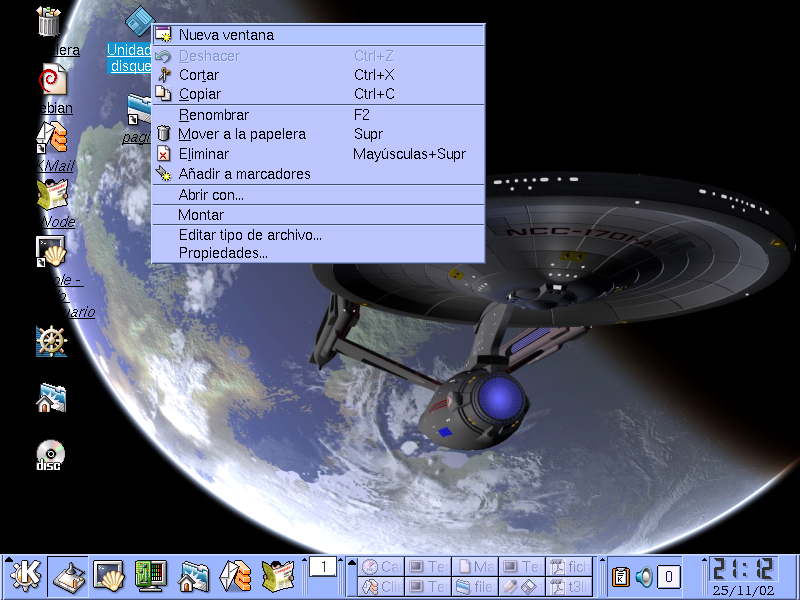Select the KMail desktop shortcut
This screenshot has height=600, width=800.
tap(52, 138)
